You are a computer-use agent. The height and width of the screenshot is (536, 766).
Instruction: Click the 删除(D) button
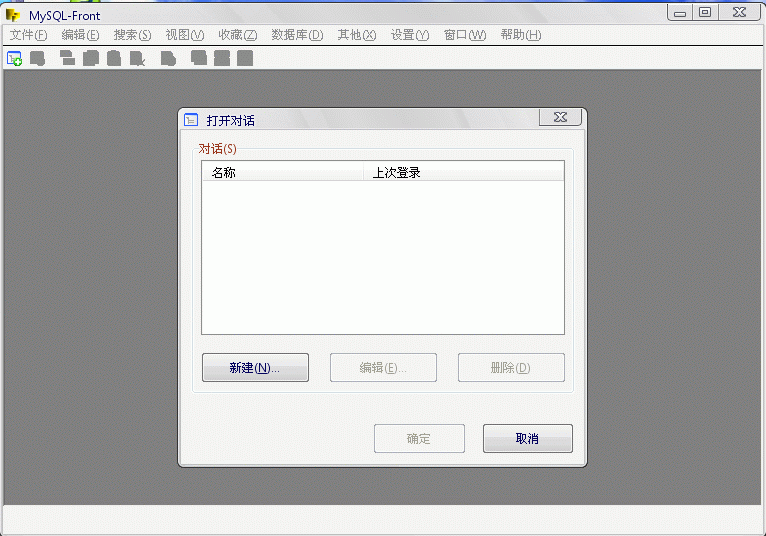pyautogui.click(x=511, y=367)
